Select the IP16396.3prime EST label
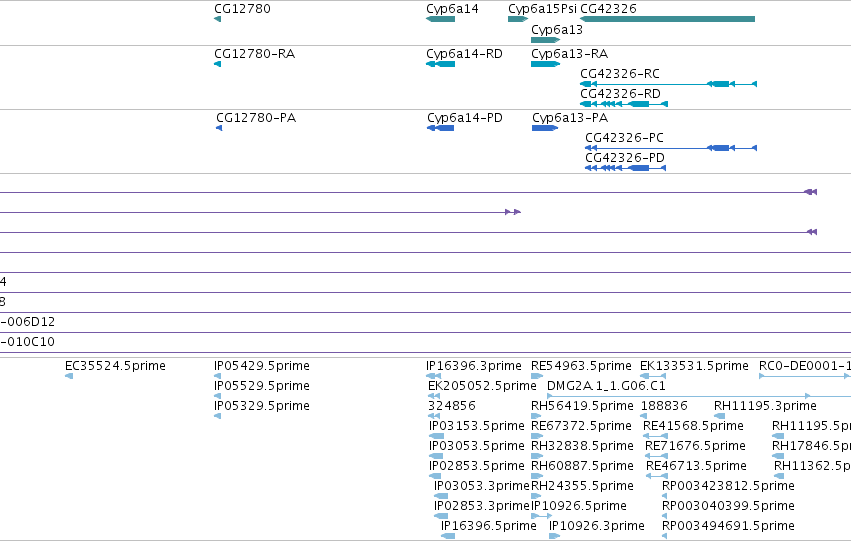Image resolution: width=851 pixels, height=541 pixels. pos(474,366)
